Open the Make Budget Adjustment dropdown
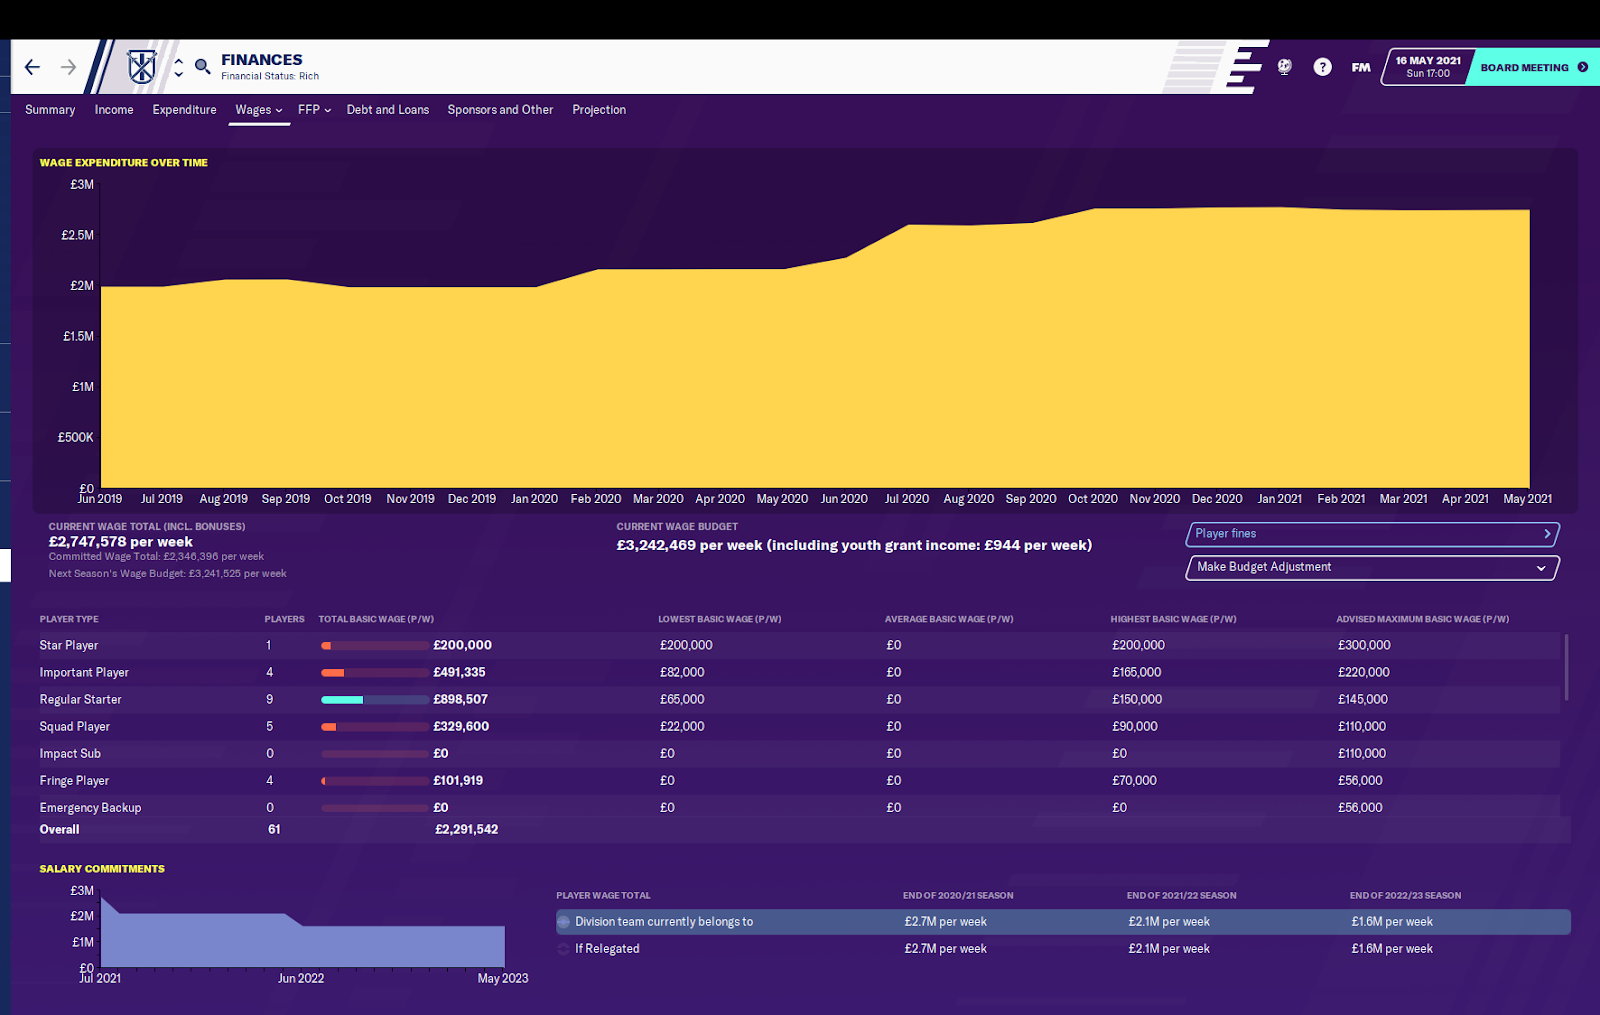The height and width of the screenshot is (1015, 1600). [x=1372, y=567]
